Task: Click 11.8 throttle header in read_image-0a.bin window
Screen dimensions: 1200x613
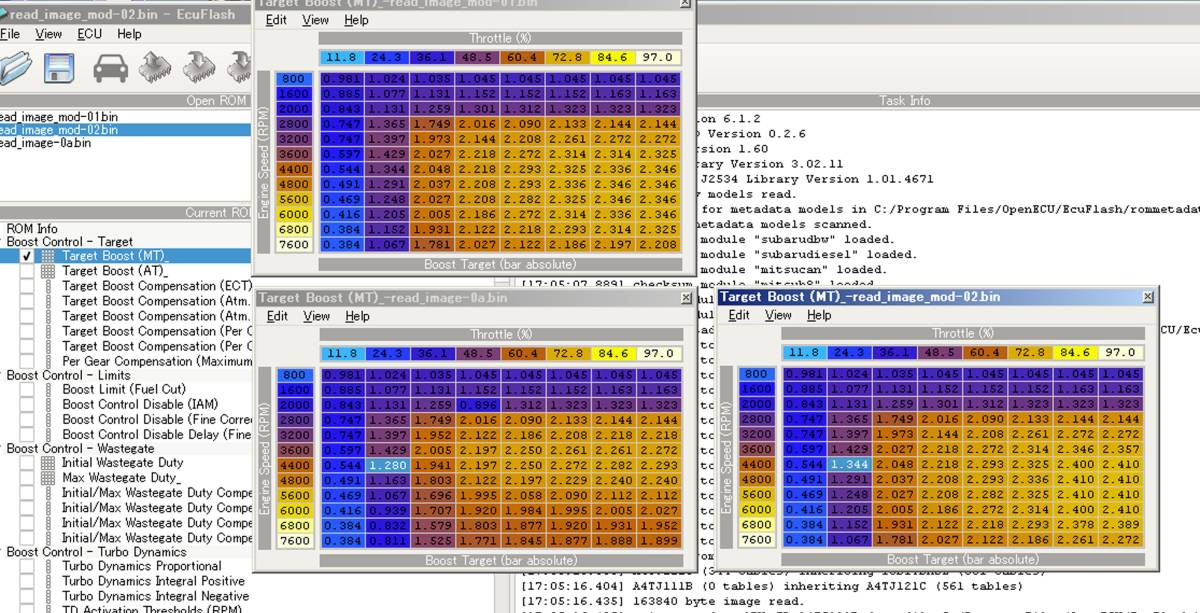Action: click(x=342, y=353)
